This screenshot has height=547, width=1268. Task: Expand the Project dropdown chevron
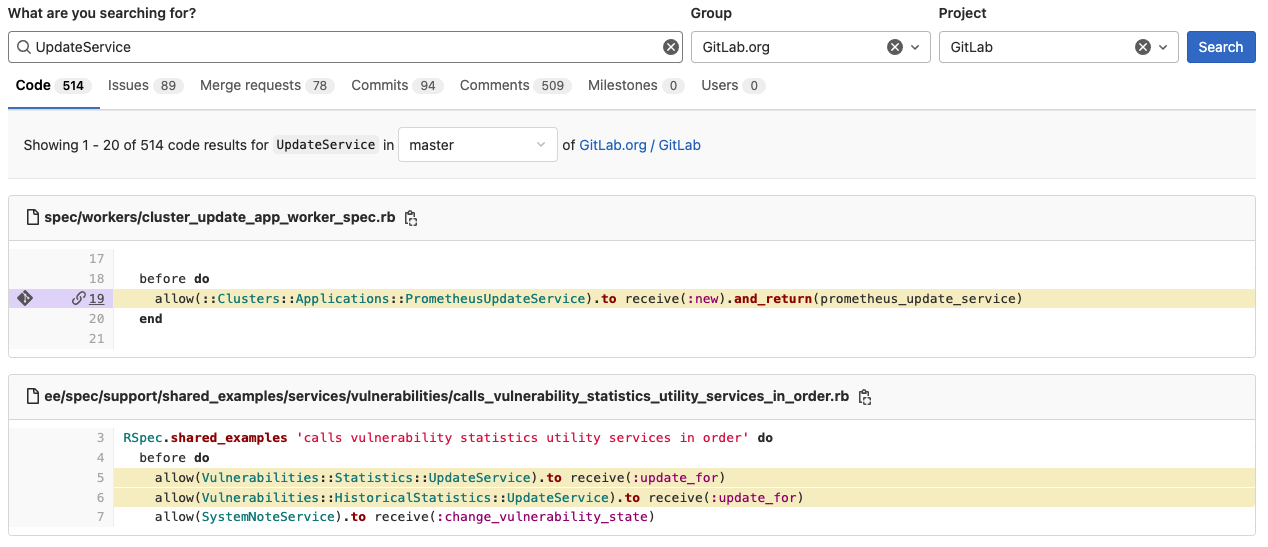point(1163,47)
